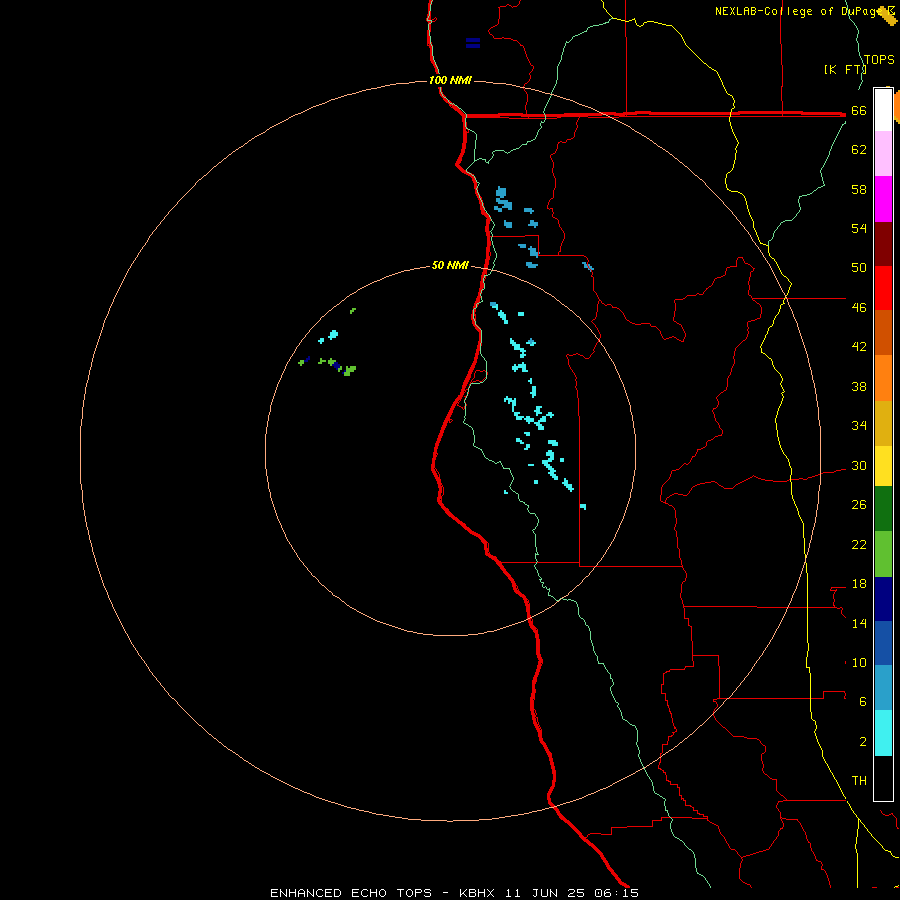This screenshot has height=900, width=900.
Task: Pick the light steel-blue legend swatch
Action: pyautogui.click(x=883, y=688)
